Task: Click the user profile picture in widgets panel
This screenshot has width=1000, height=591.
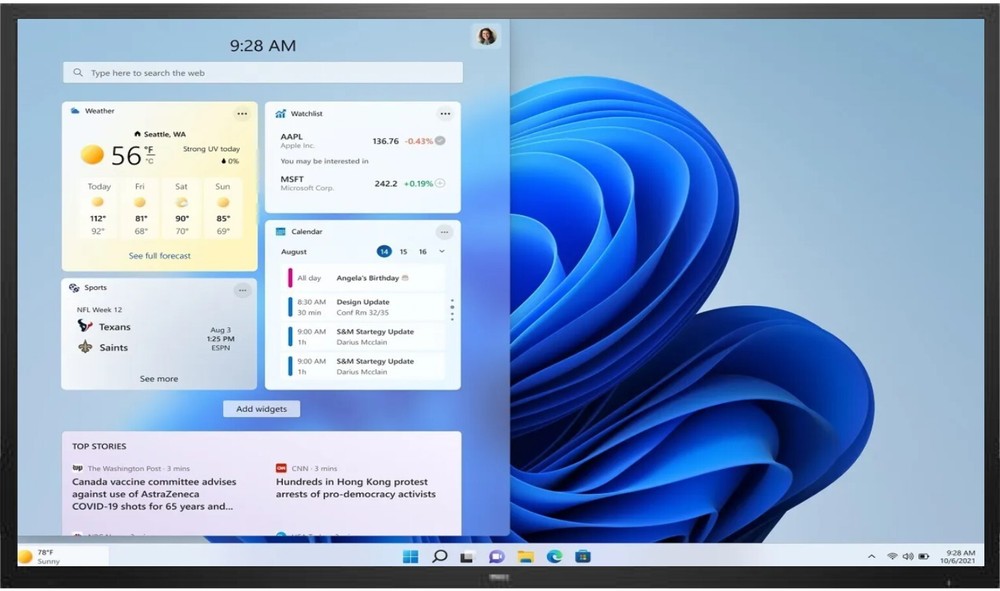Action: pos(486,36)
